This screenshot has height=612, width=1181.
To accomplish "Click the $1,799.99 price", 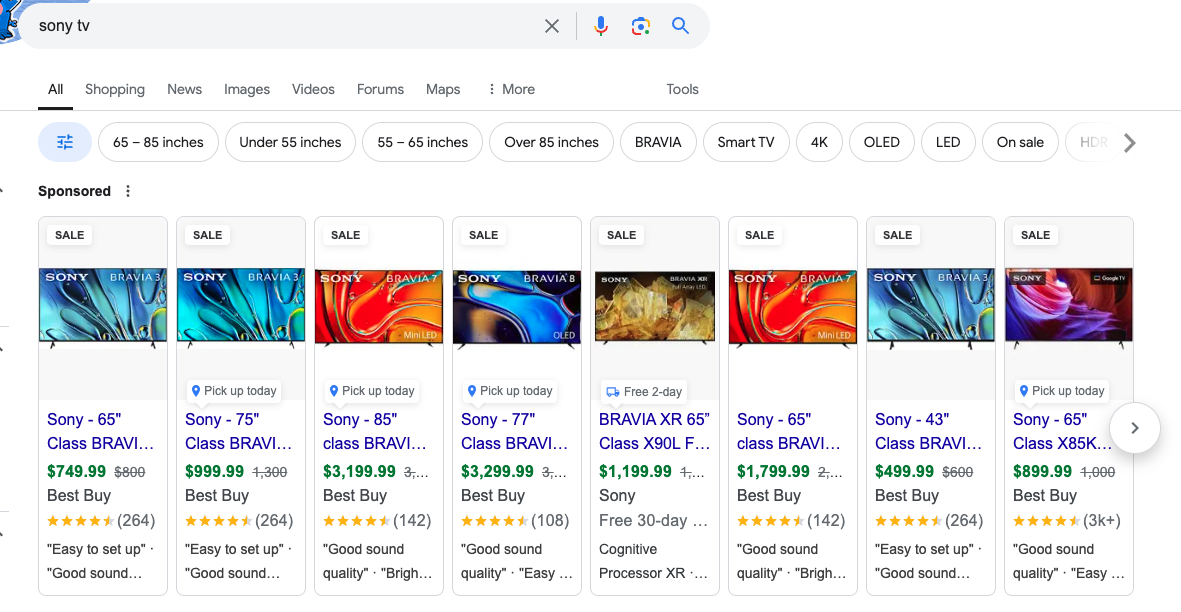I will 773,471.
